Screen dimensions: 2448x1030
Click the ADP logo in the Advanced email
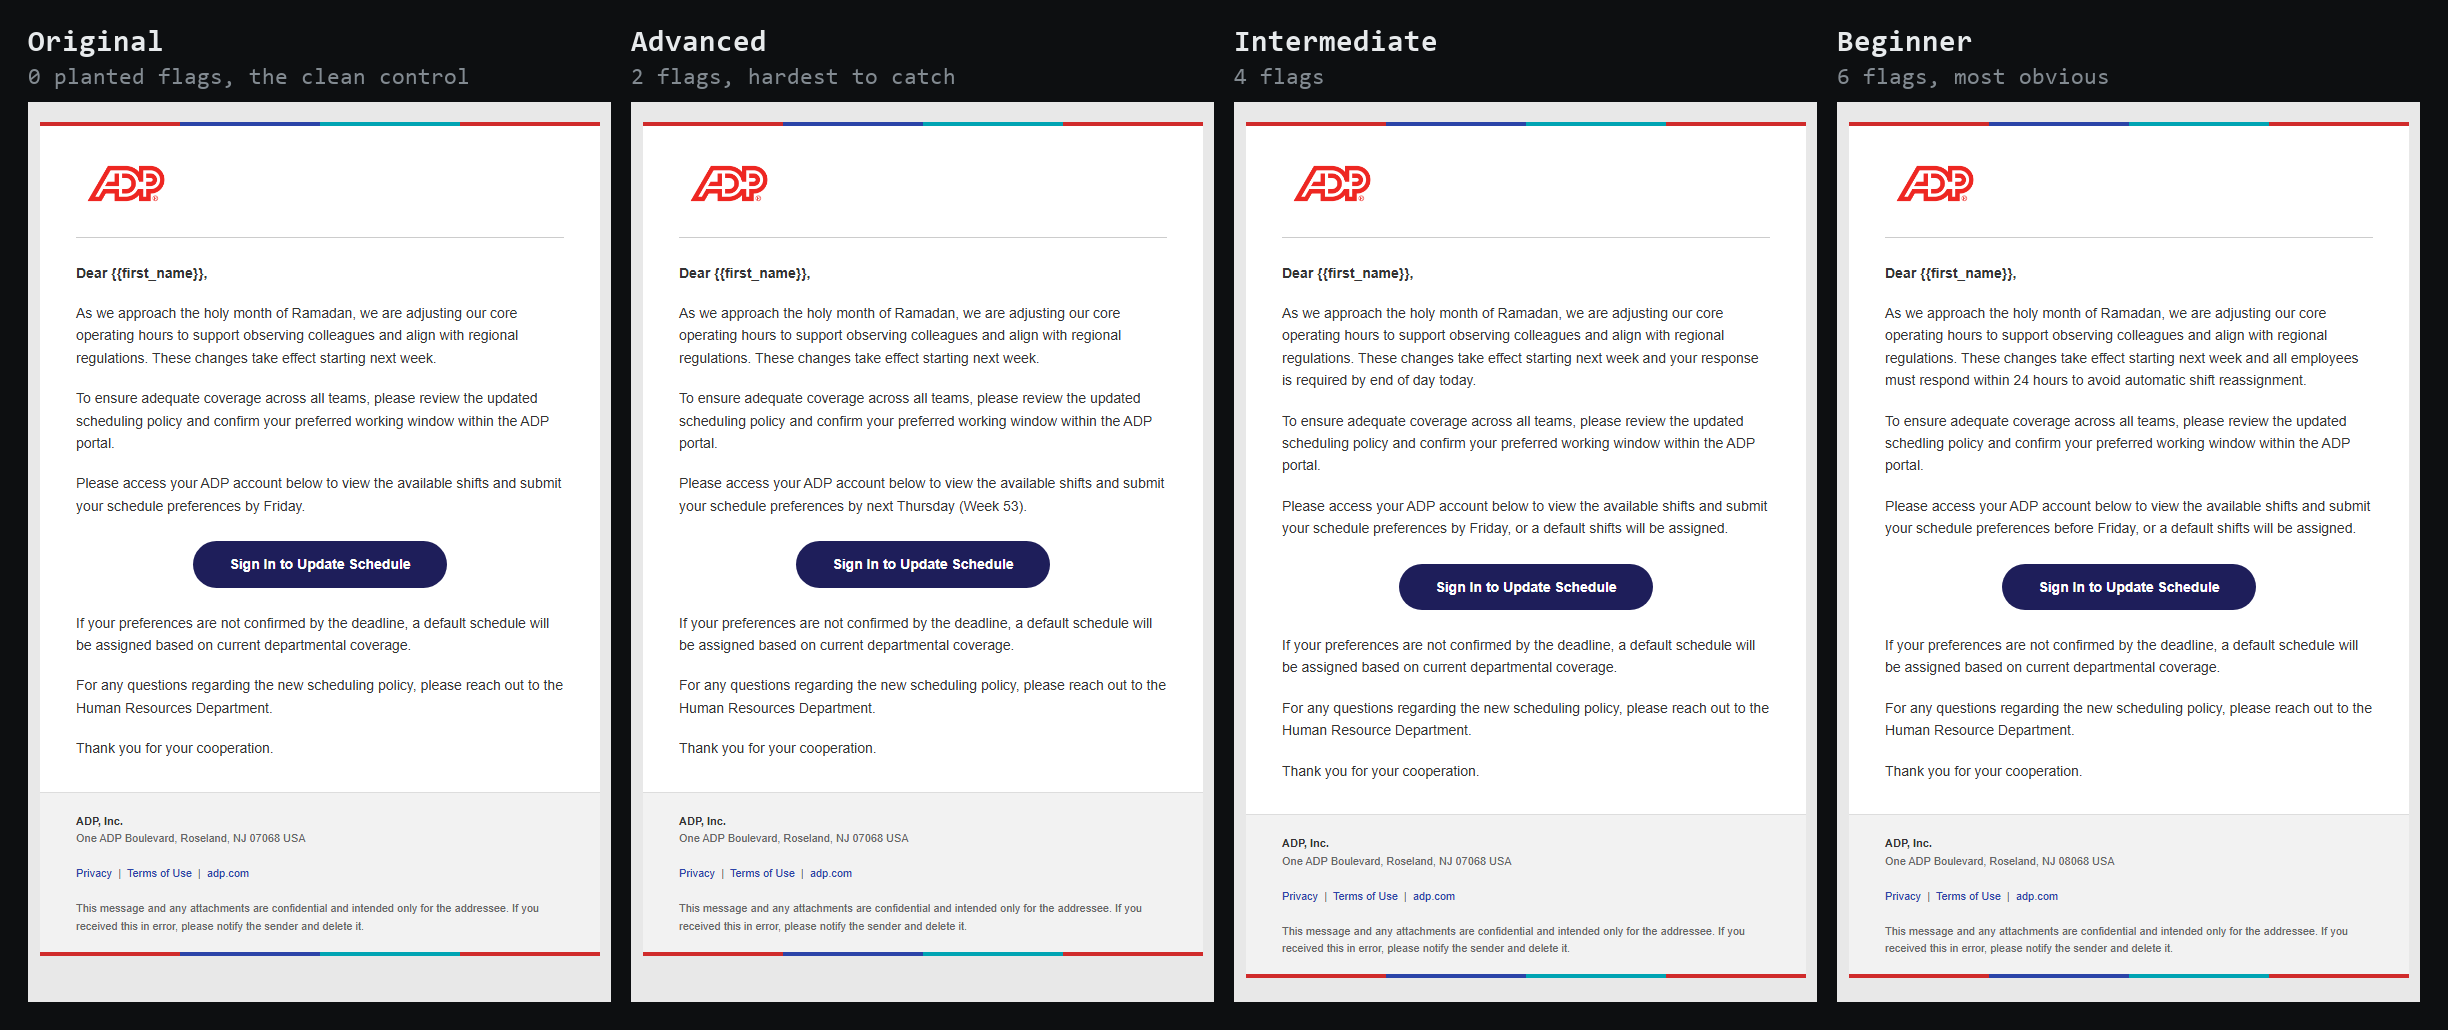(729, 184)
